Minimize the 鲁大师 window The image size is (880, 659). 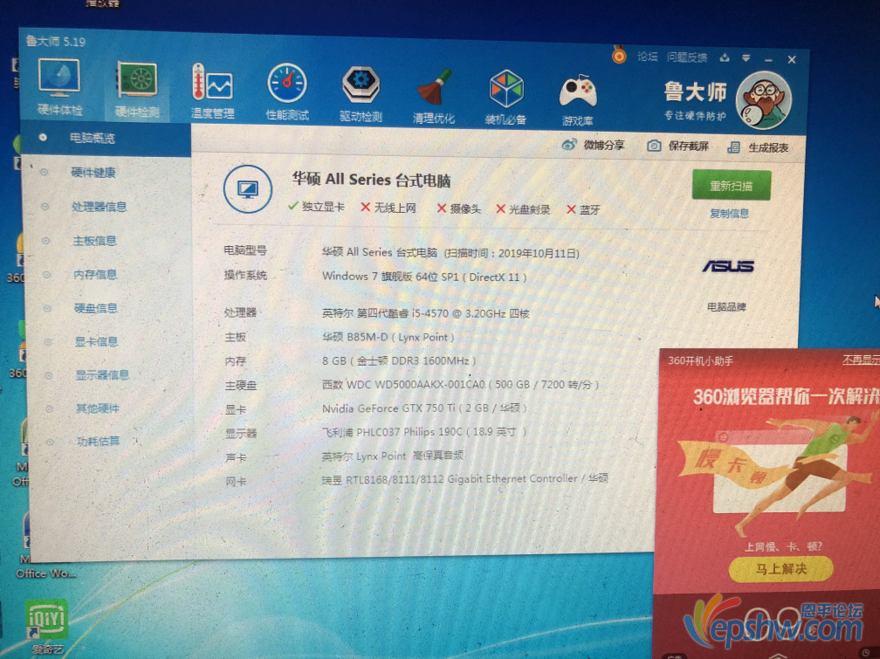pyautogui.click(x=768, y=59)
